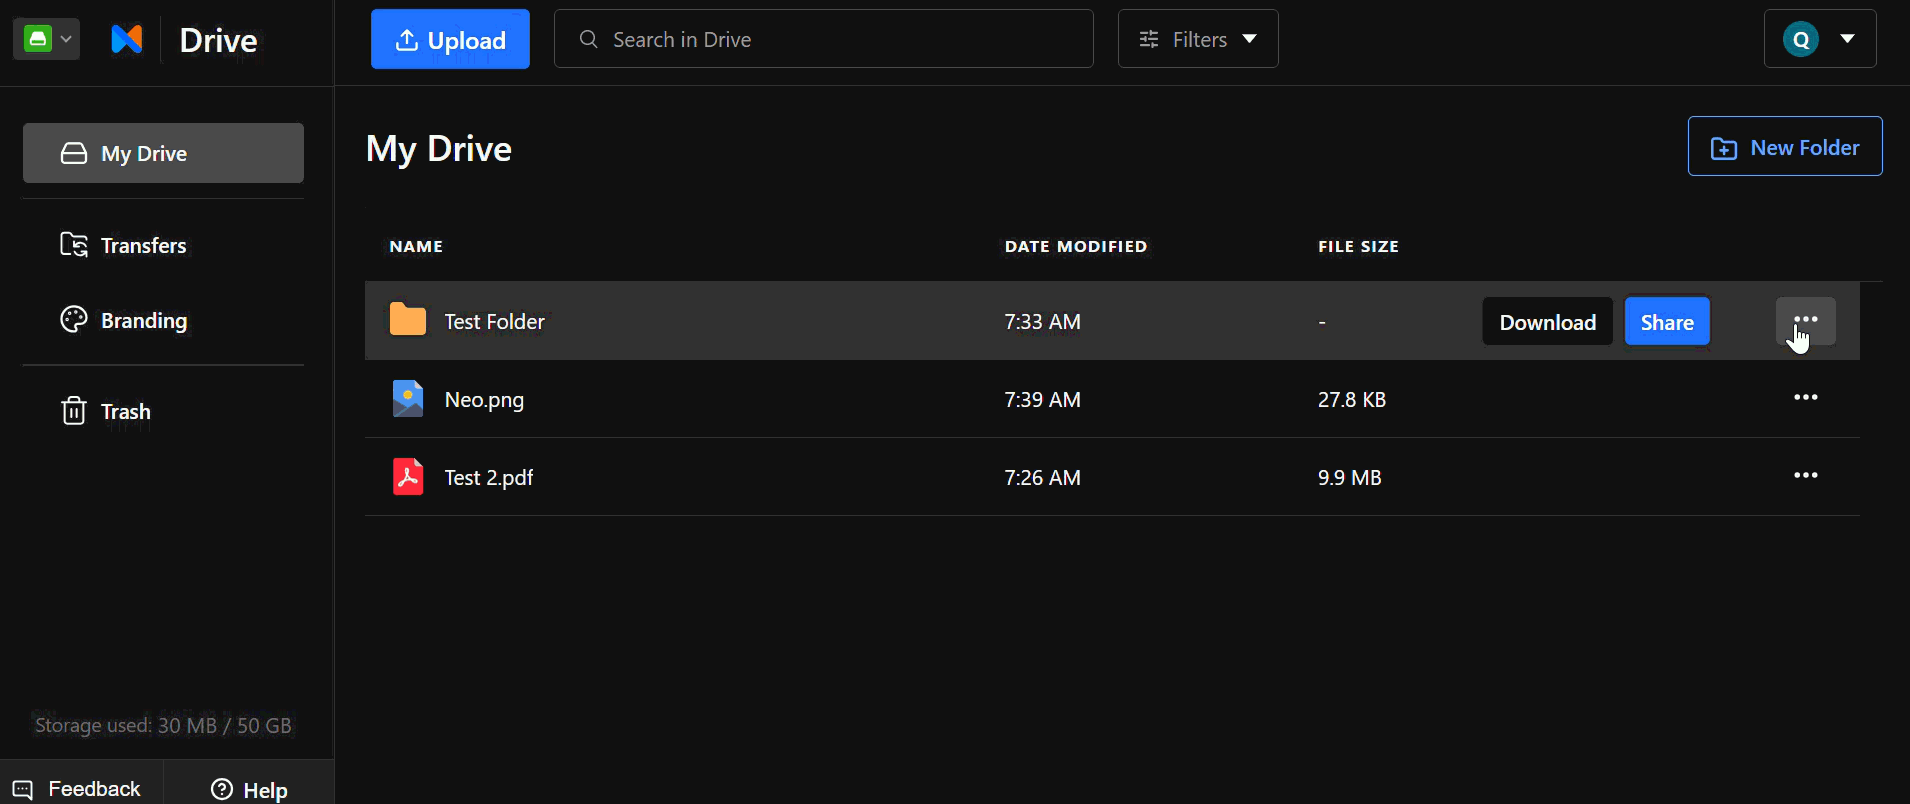Image resolution: width=1910 pixels, height=804 pixels.
Task: Click the Test 2.pdf PDF icon
Action: (x=408, y=476)
